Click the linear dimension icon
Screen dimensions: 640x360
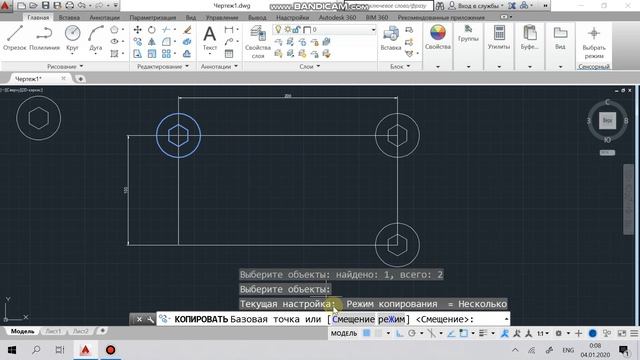229,29
